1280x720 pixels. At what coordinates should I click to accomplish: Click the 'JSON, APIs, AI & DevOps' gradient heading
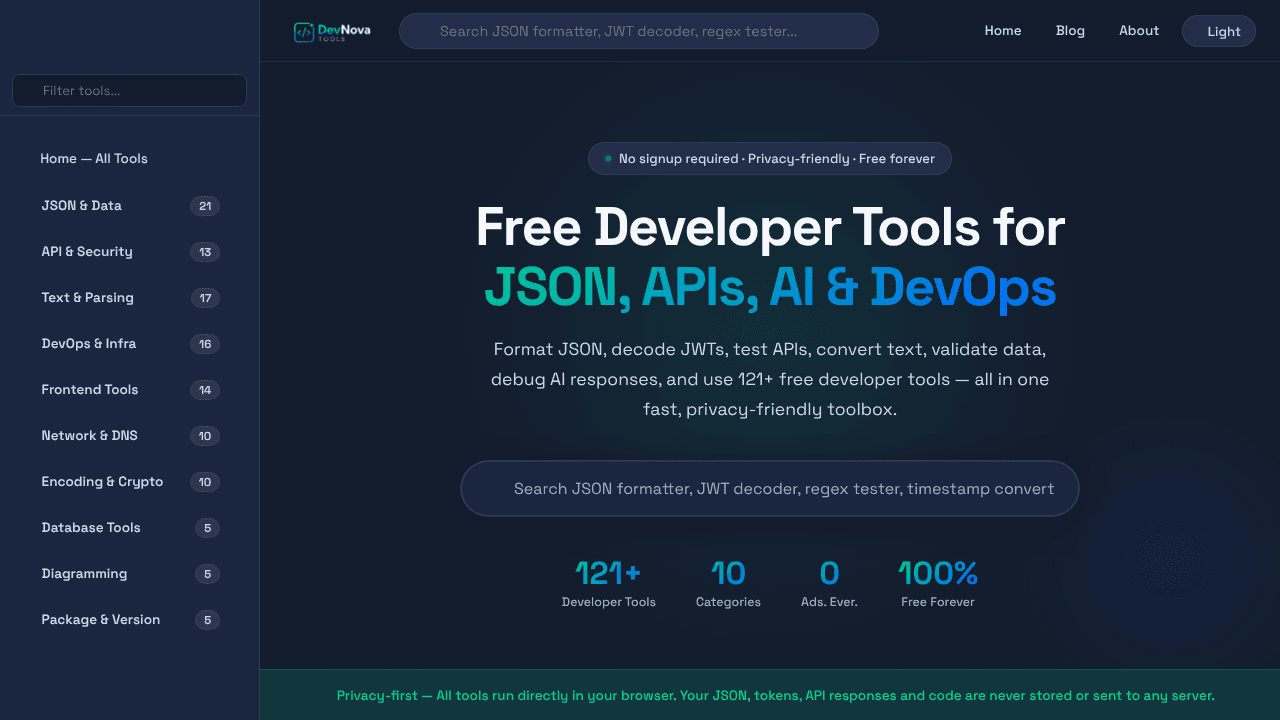(770, 287)
